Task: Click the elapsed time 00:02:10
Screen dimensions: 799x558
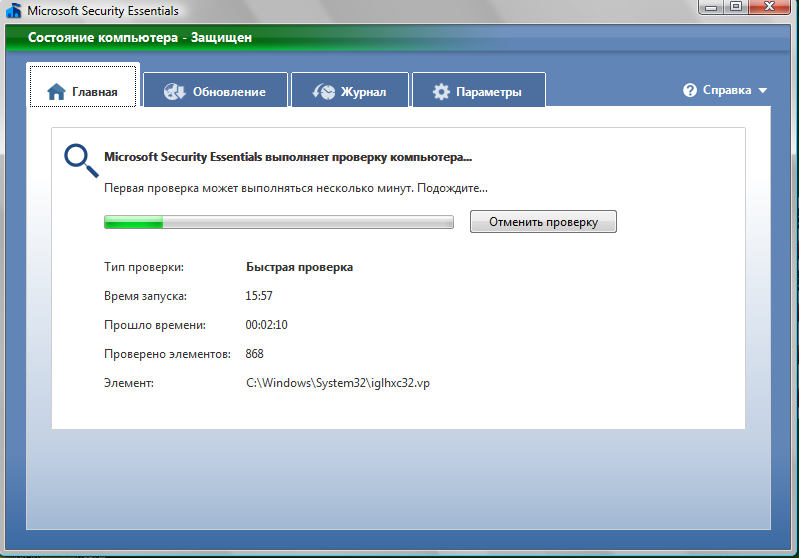Action: [x=267, y=325]
